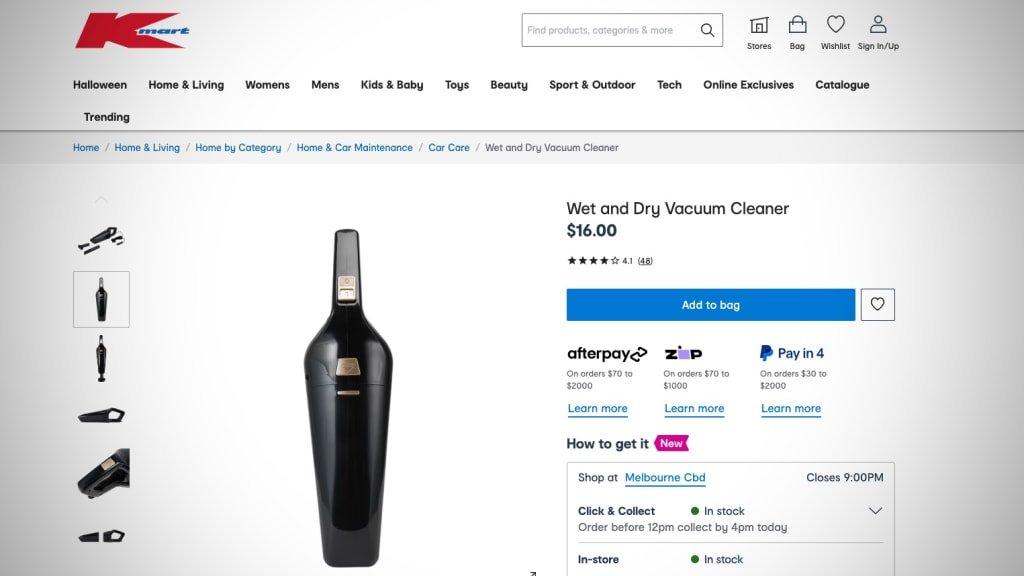Open the Sport & Outdoor menu
Image resolution: width=1024 pixels, height=576 pixels.
pos(592,85)
